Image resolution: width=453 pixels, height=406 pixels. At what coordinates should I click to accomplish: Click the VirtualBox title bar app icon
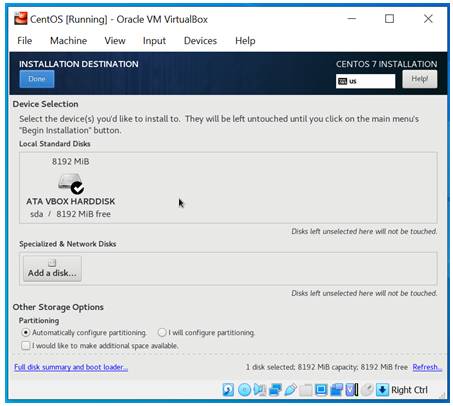[21, 19]
